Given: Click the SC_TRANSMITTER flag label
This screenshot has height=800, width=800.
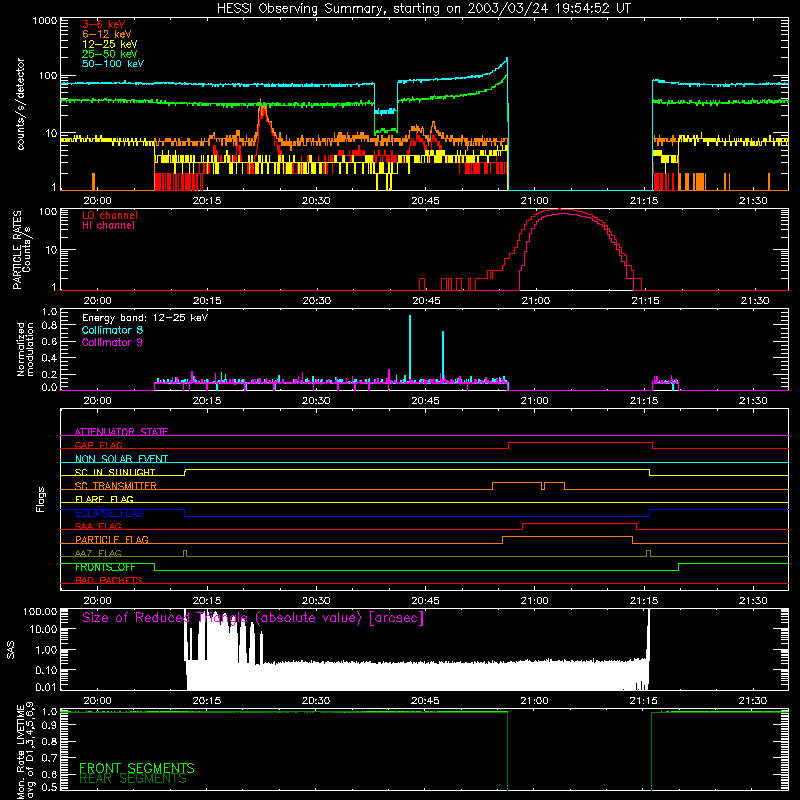Looking at the screenshot, I should pyautogui.click(x=115, y=485).
